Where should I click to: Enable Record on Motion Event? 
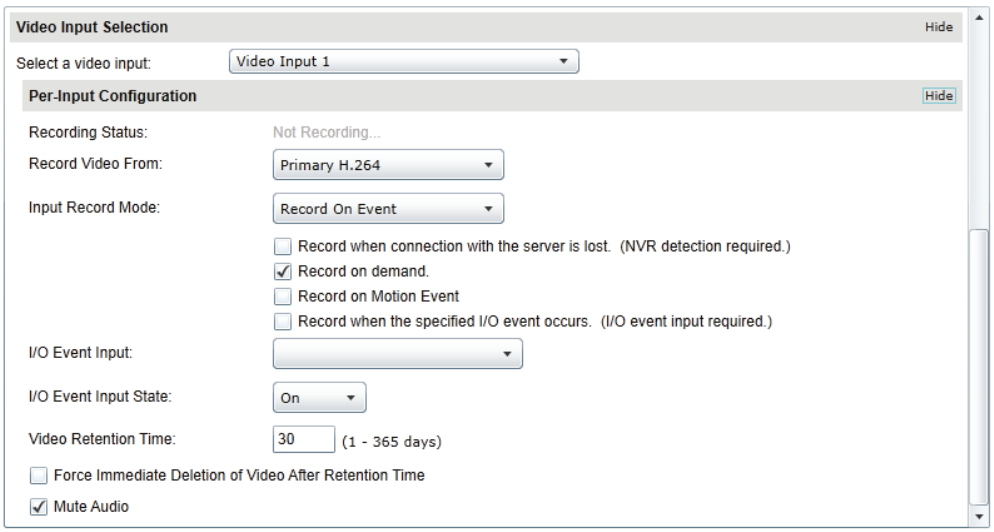pos(282,296)
